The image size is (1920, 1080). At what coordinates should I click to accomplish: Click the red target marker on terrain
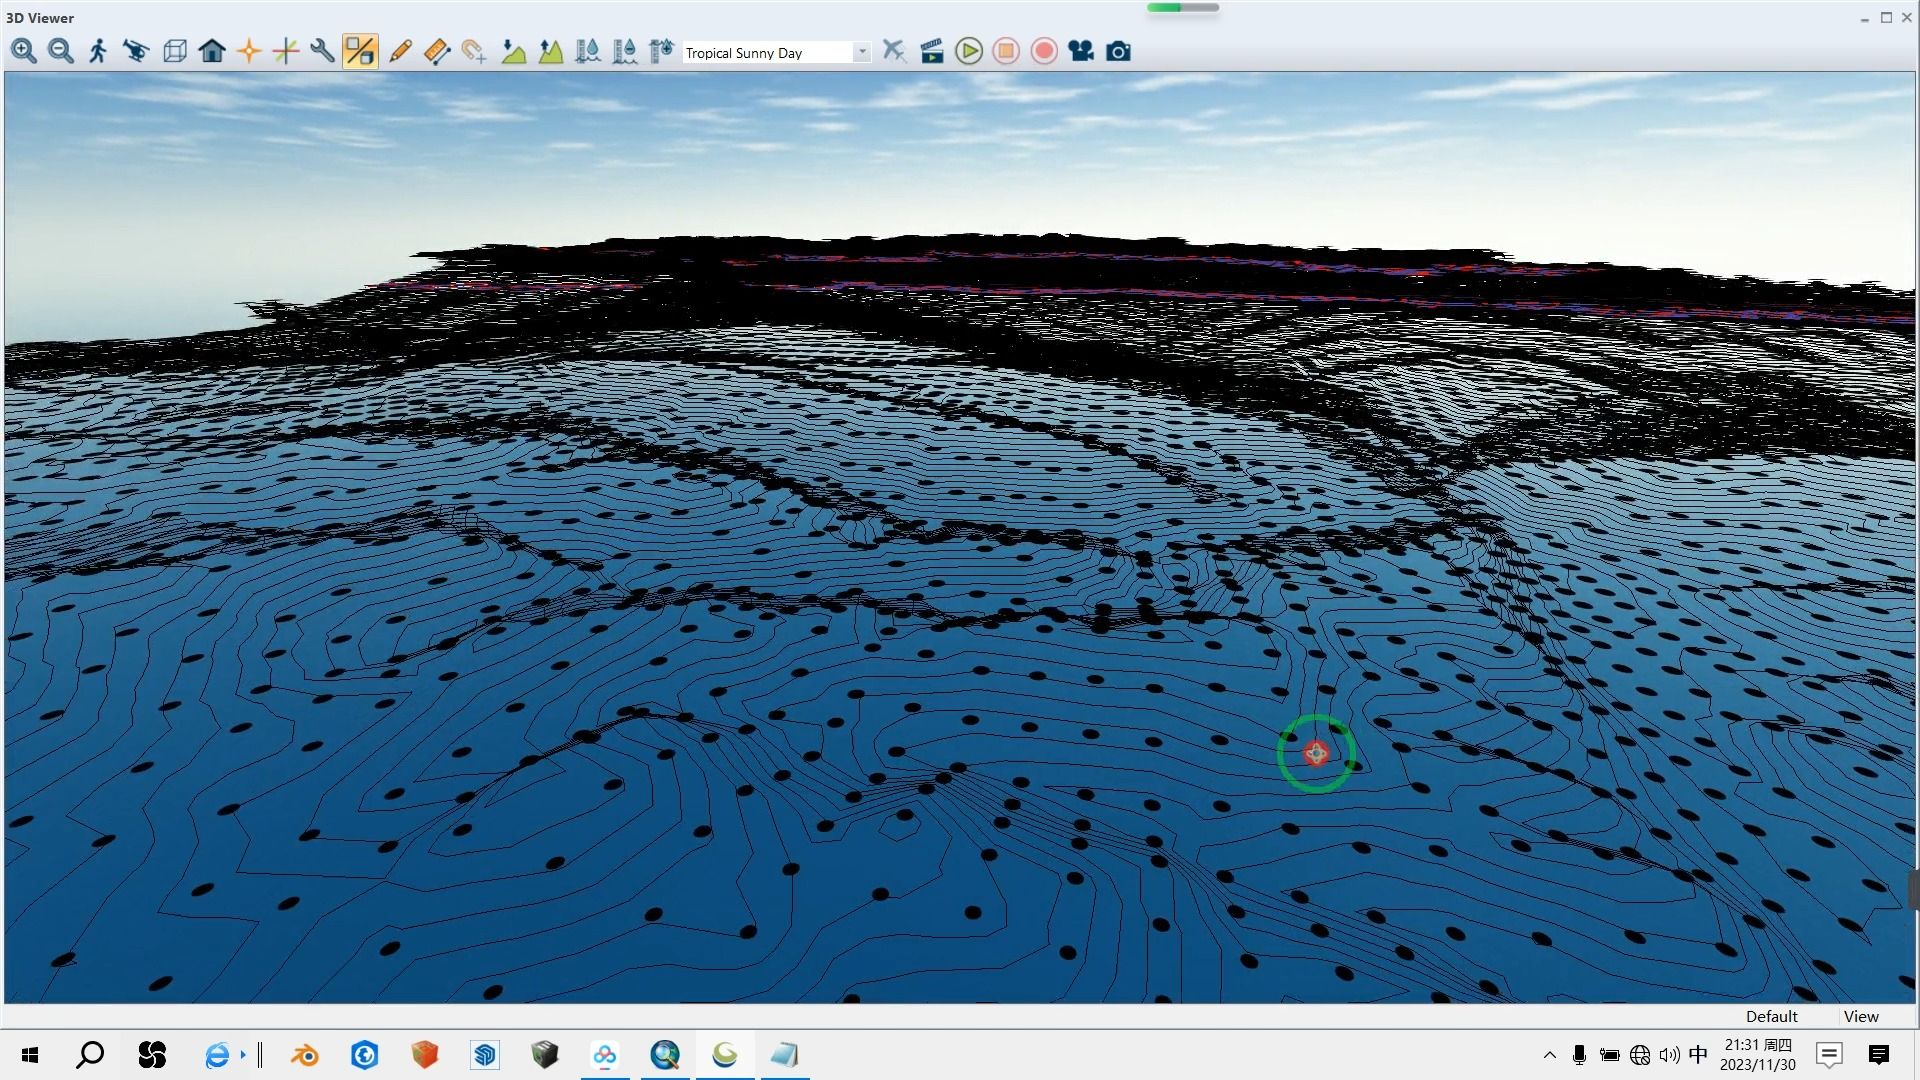1316,753
